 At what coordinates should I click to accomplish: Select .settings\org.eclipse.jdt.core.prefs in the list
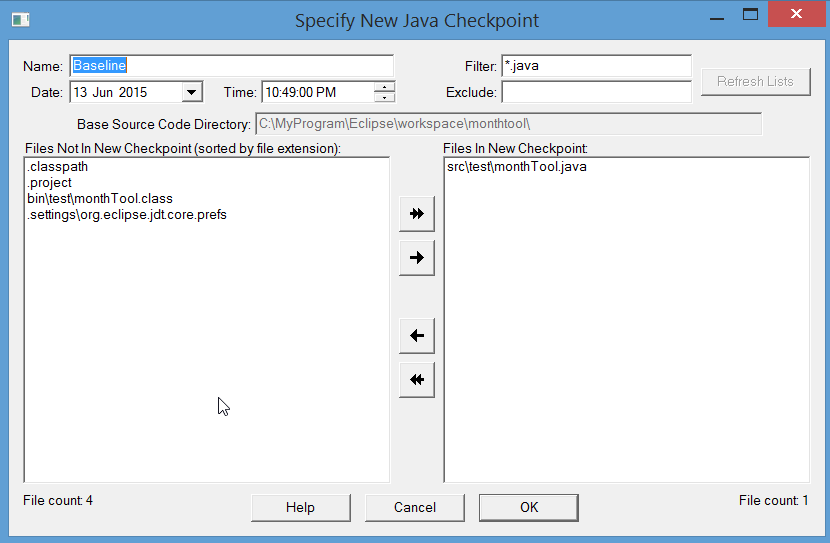(x=127, y=214)
